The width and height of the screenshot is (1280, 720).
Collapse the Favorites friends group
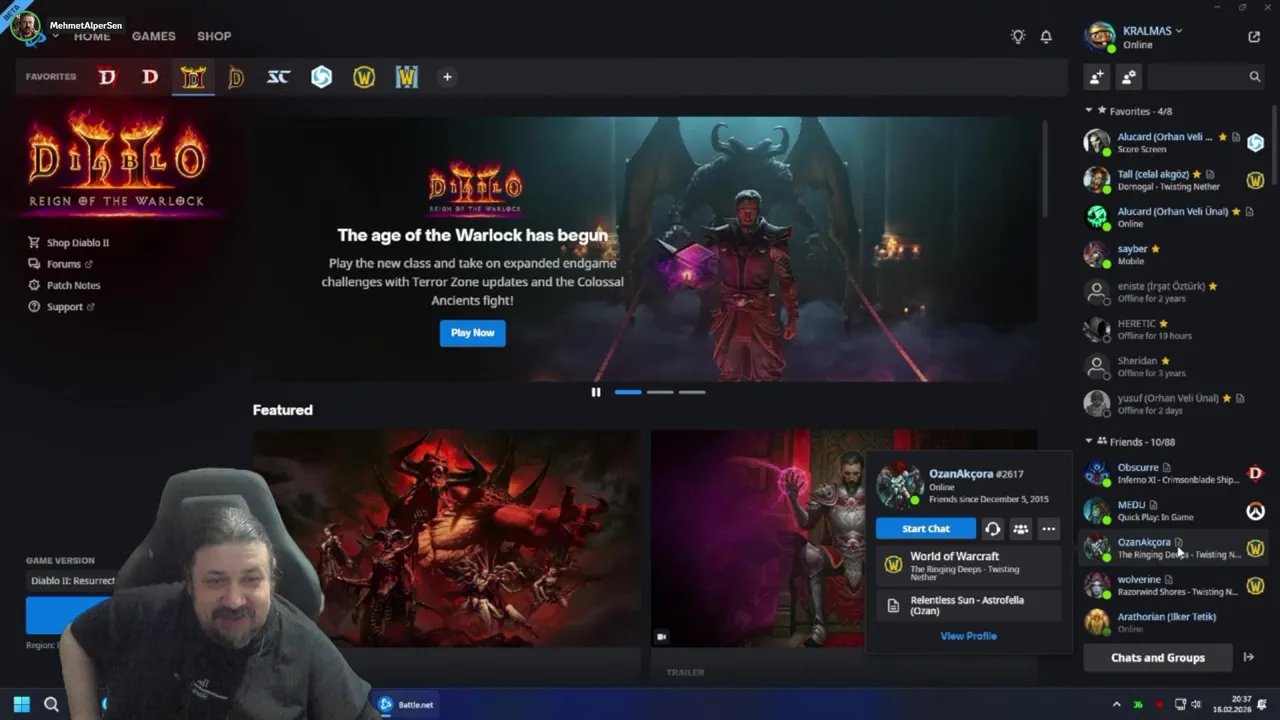(x=1089, y=111)
